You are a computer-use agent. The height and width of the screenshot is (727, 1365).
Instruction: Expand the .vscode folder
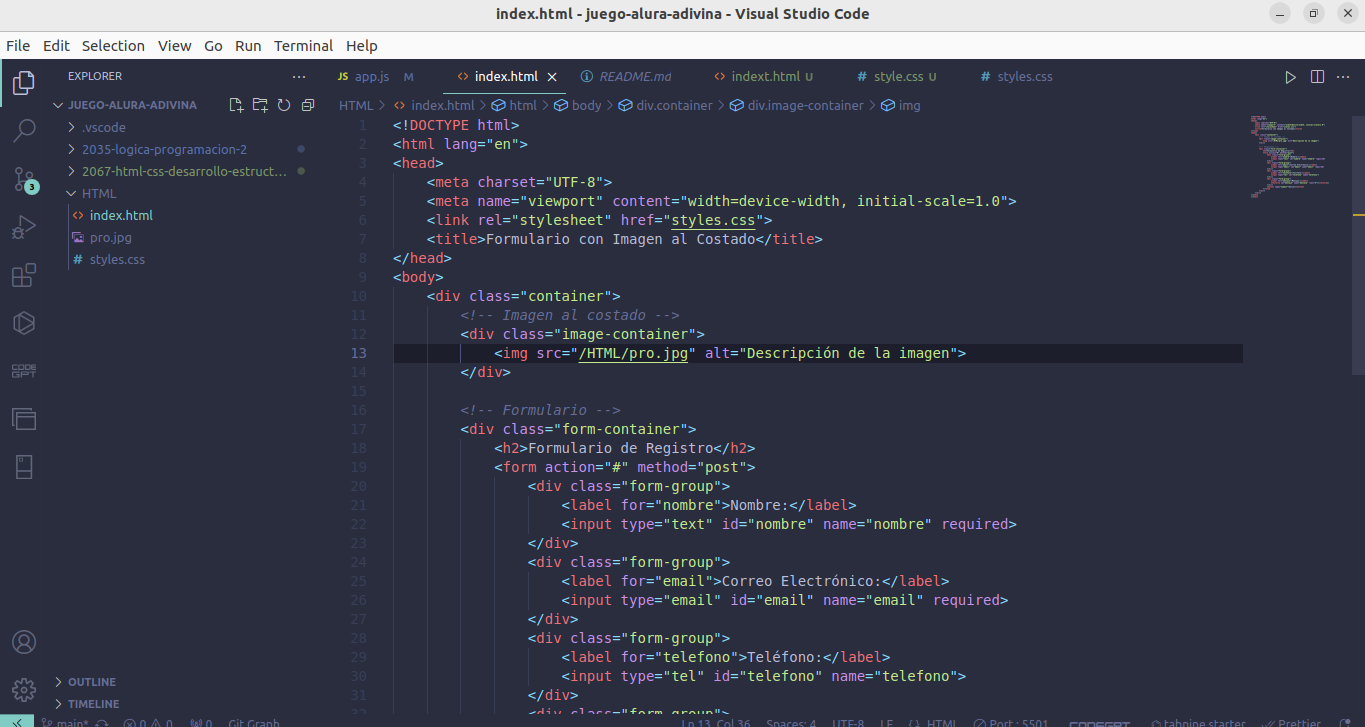coord(104,127)
